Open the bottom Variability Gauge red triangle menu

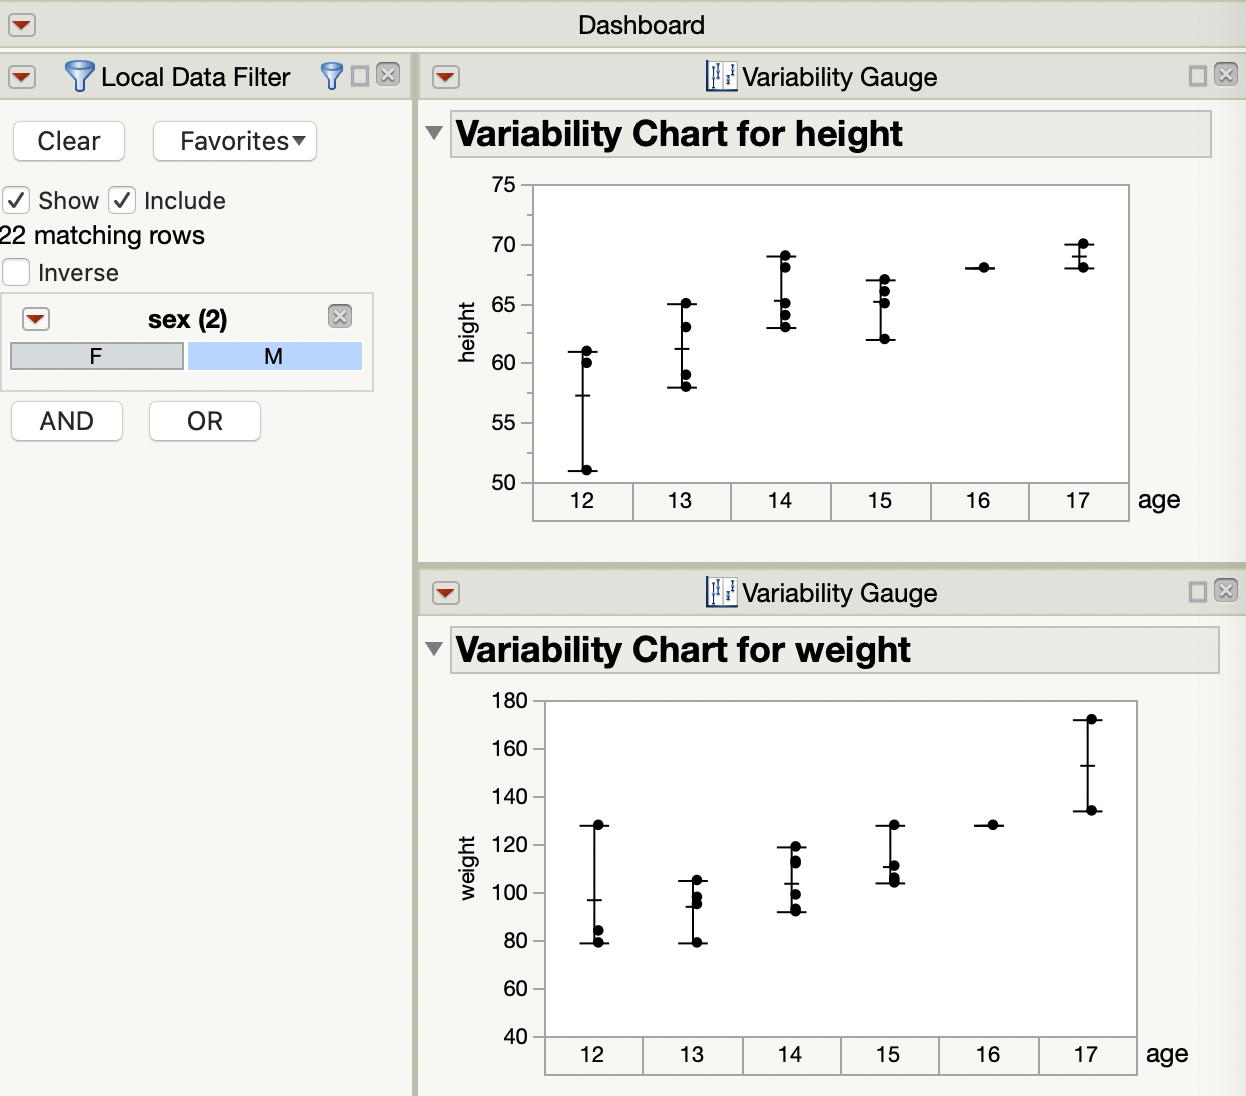click(x=446, y=593)
